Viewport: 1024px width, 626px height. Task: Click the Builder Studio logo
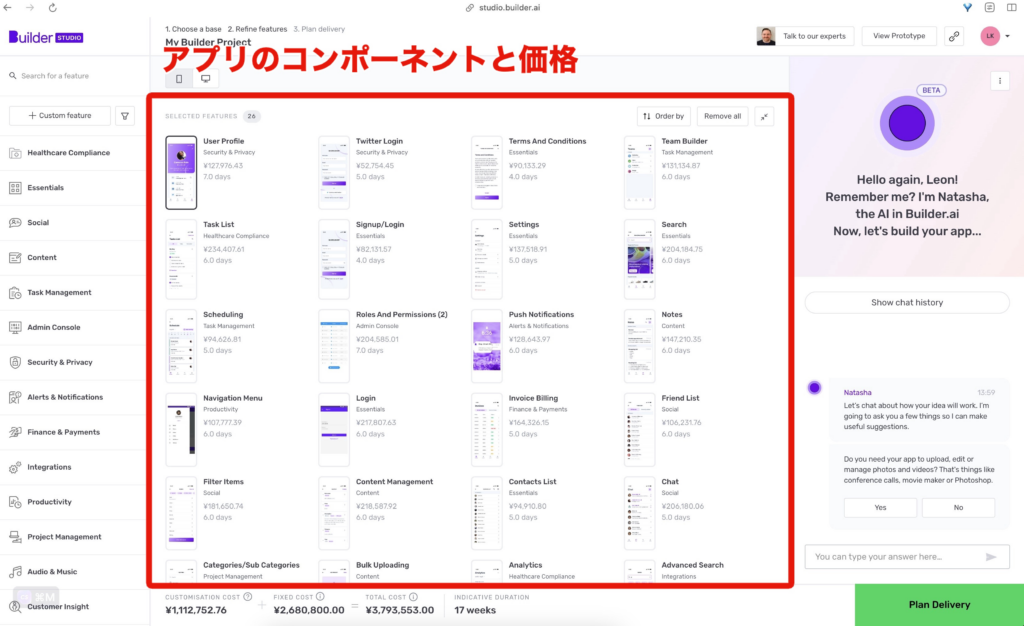coord(46,37)
